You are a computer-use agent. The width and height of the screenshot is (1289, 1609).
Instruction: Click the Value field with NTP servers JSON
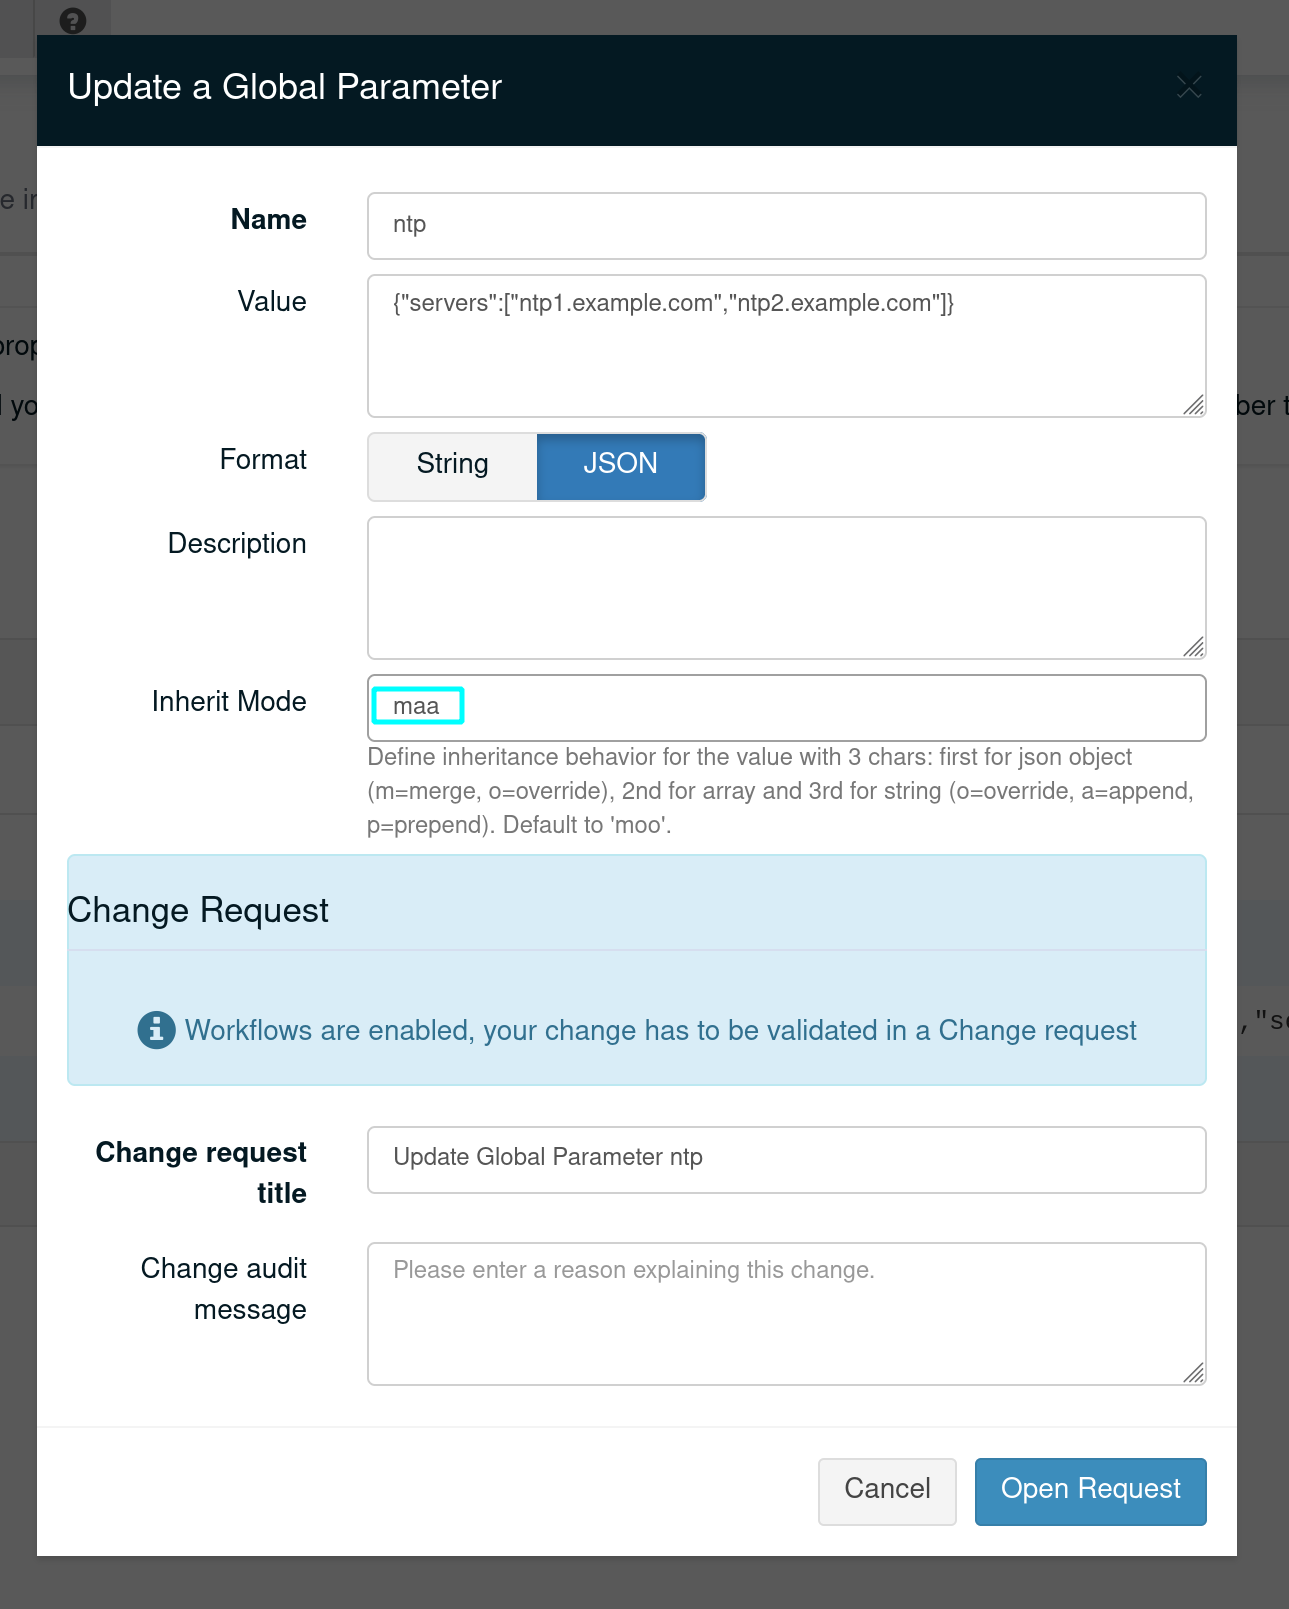click(786, 345)
